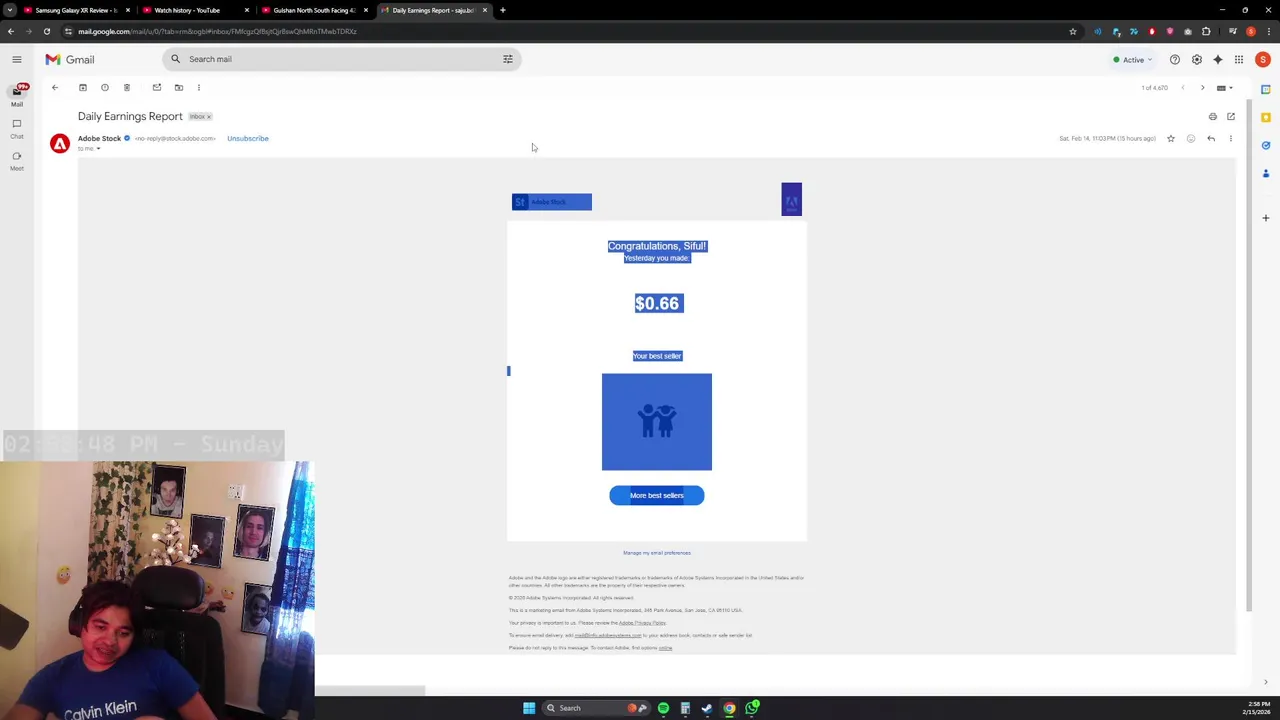The height and width of the screenshot is (720, 1280).
Task: Open Gmail Settings gear
Action: coord(1197,60)
